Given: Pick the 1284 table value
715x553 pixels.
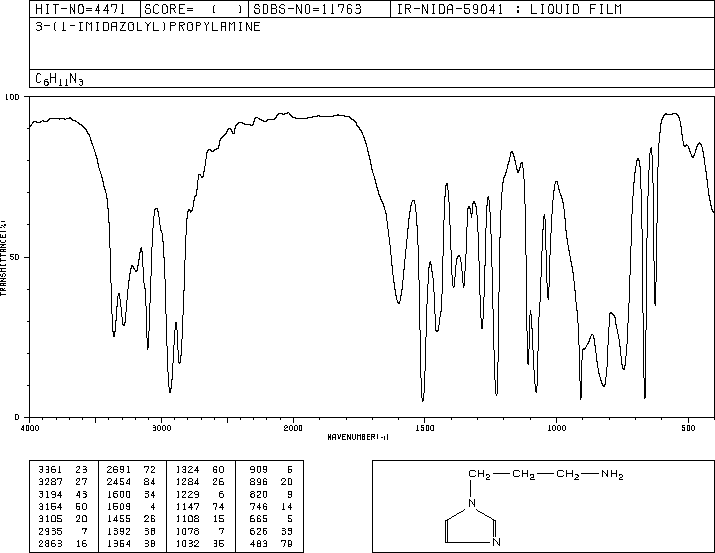Looking at the screenshot, I should 187,482.
